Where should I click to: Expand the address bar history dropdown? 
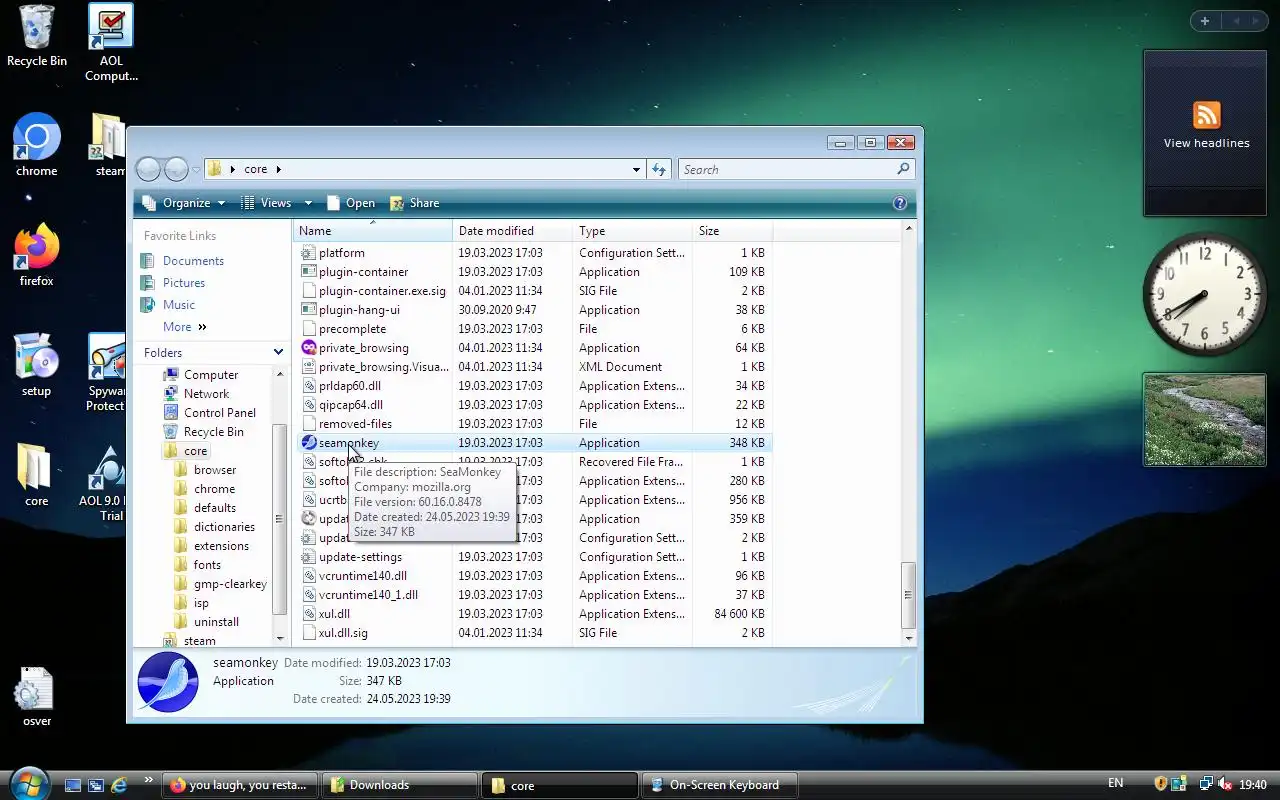tap(636, 169)
